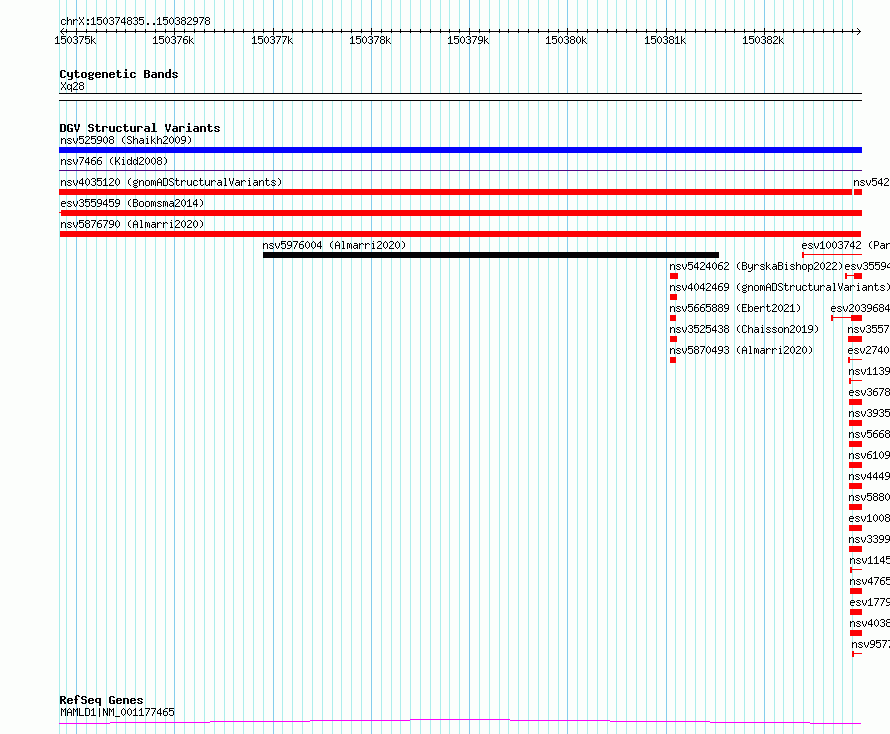Click the nsv3399 variant label
The width and height of the screenshot is (890, 734).
click(869, 539)
